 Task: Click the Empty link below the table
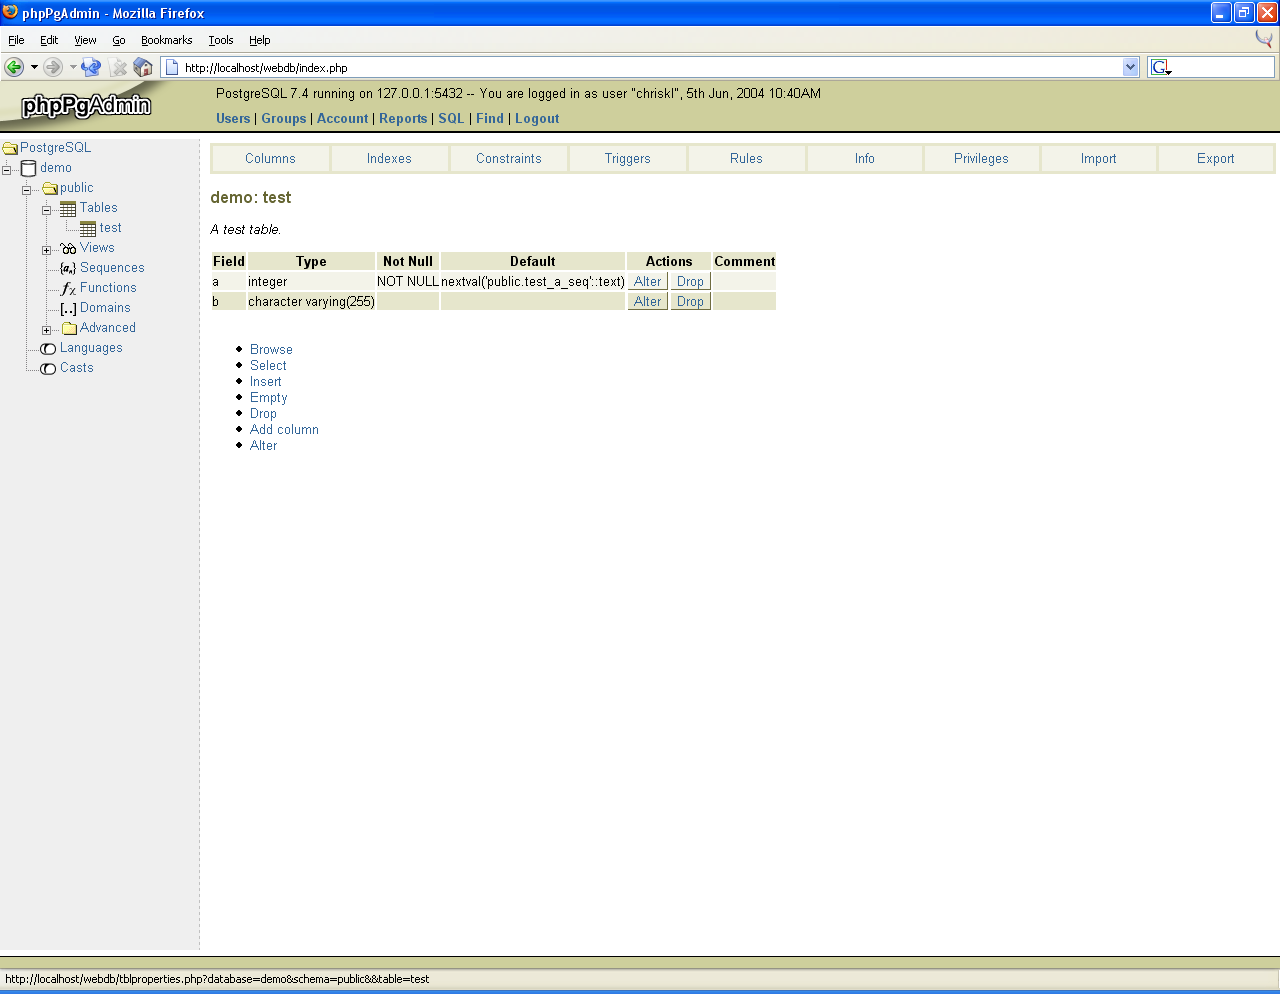(x=268, y=397)
